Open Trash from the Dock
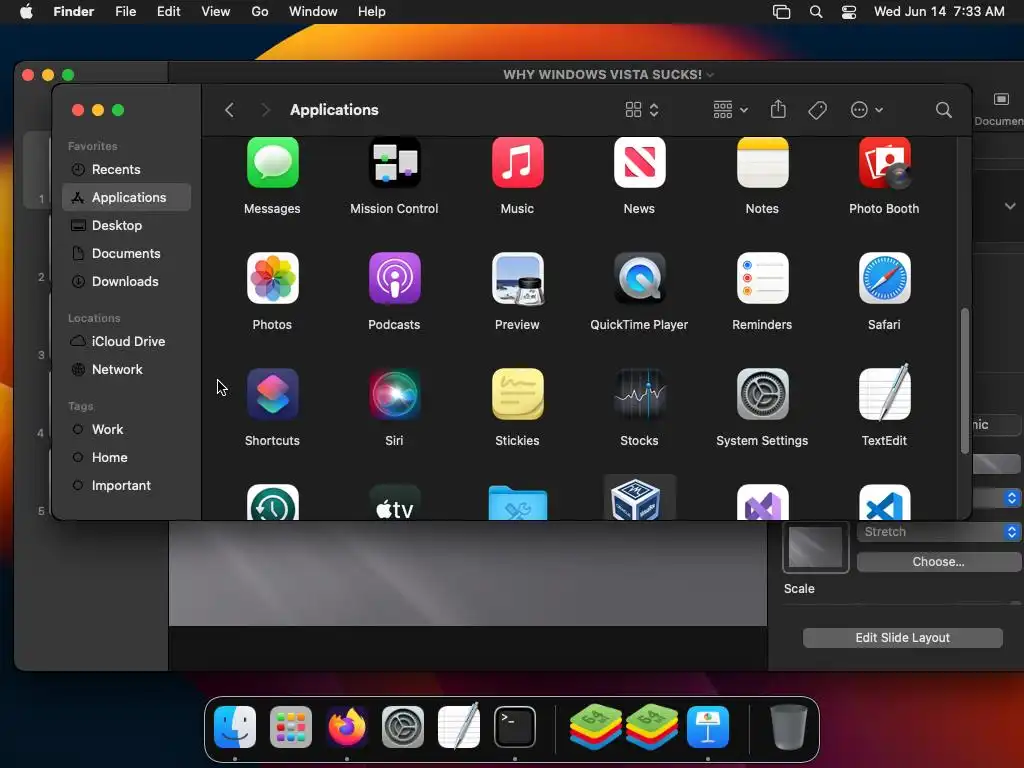Viewport: 1024px width, 768px height. [x=788, y=727]
